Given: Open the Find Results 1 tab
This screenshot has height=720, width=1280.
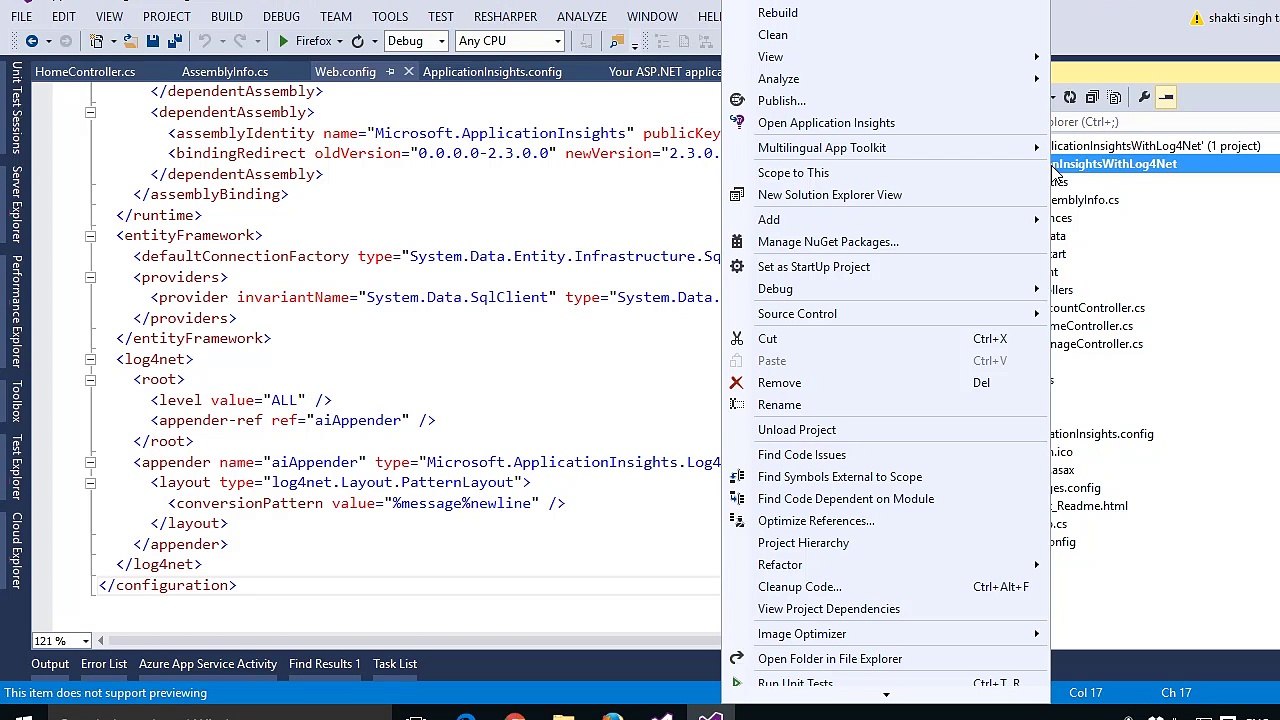Looking at the screenshot, I should point(324,664).
